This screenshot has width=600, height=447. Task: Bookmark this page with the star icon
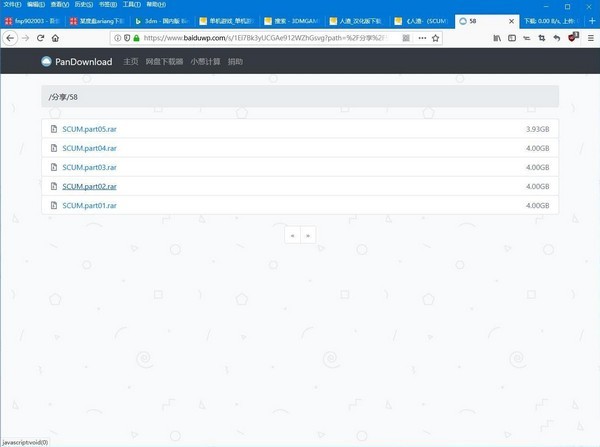(436, 38)
